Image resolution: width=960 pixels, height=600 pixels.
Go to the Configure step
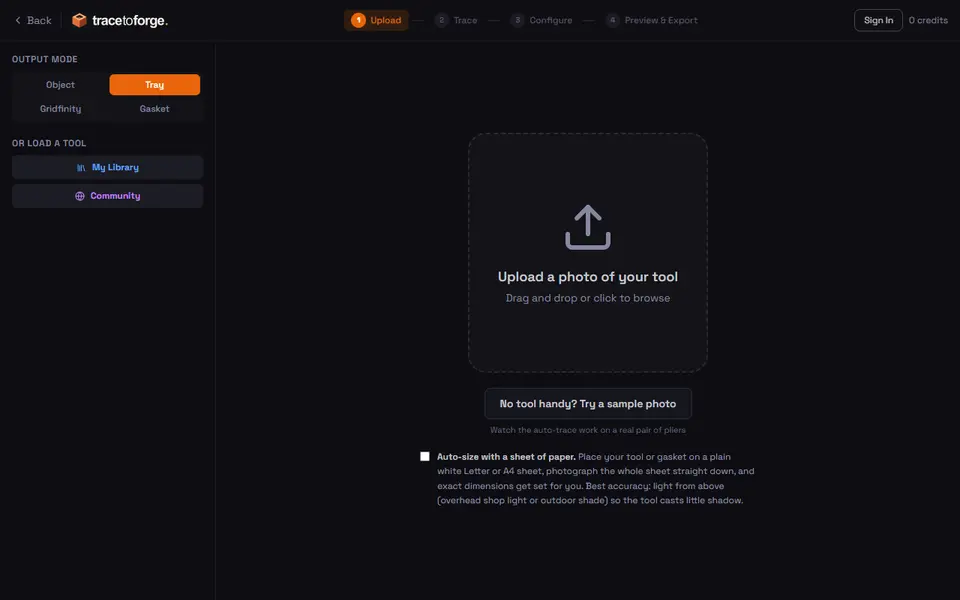[541, 20]
